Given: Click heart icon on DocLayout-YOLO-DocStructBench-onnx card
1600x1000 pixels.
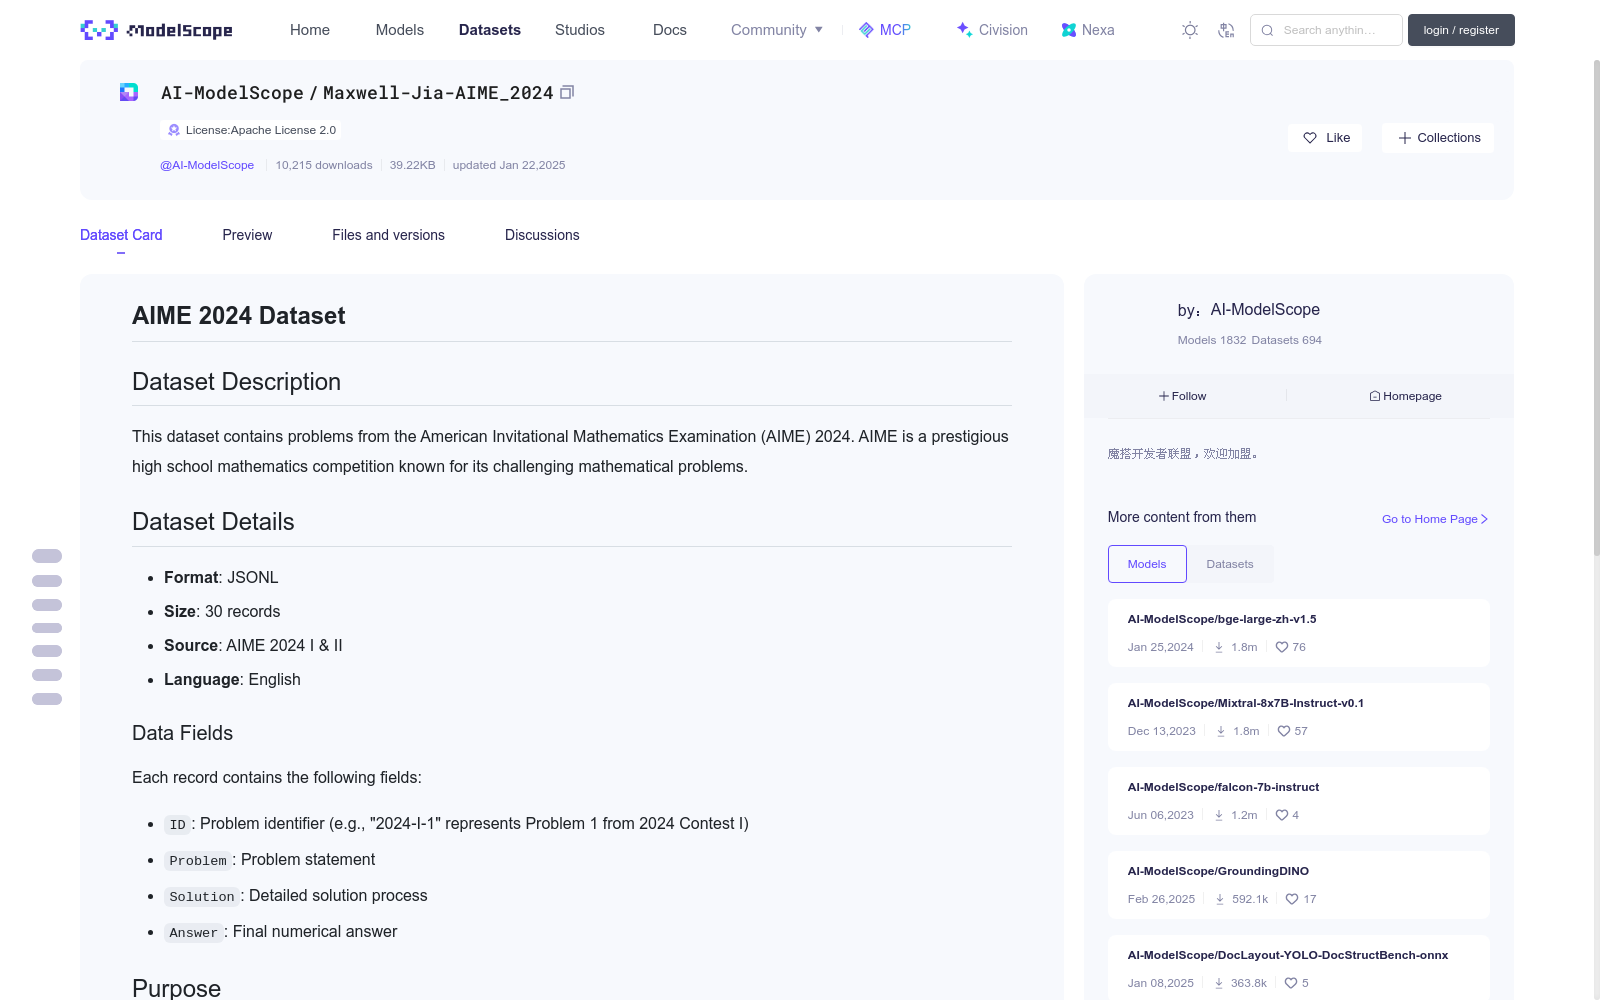Looking at the screenshot, I should [1291, 983].
